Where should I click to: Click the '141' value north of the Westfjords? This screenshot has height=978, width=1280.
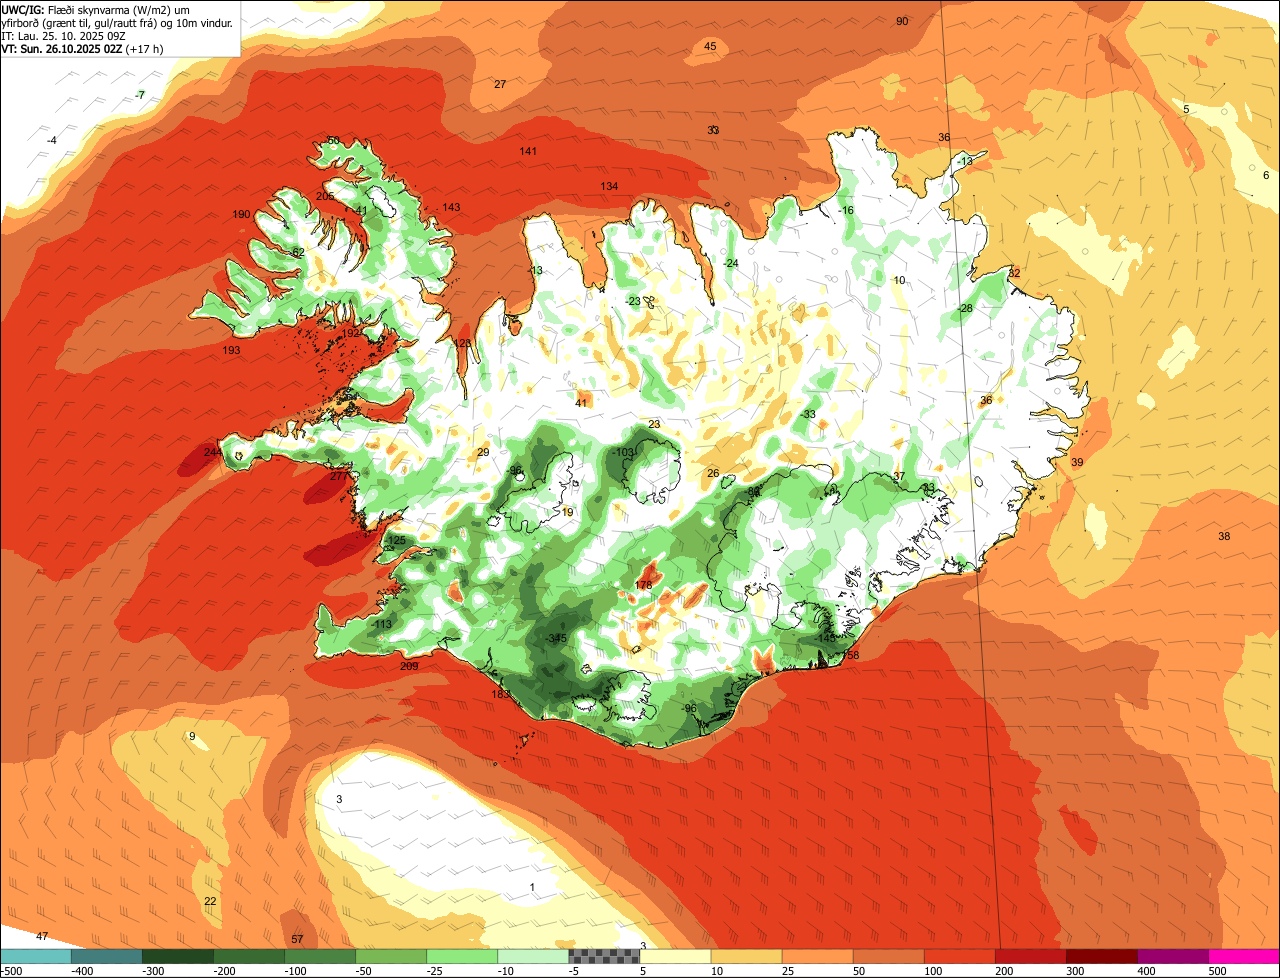pos(528,151)
